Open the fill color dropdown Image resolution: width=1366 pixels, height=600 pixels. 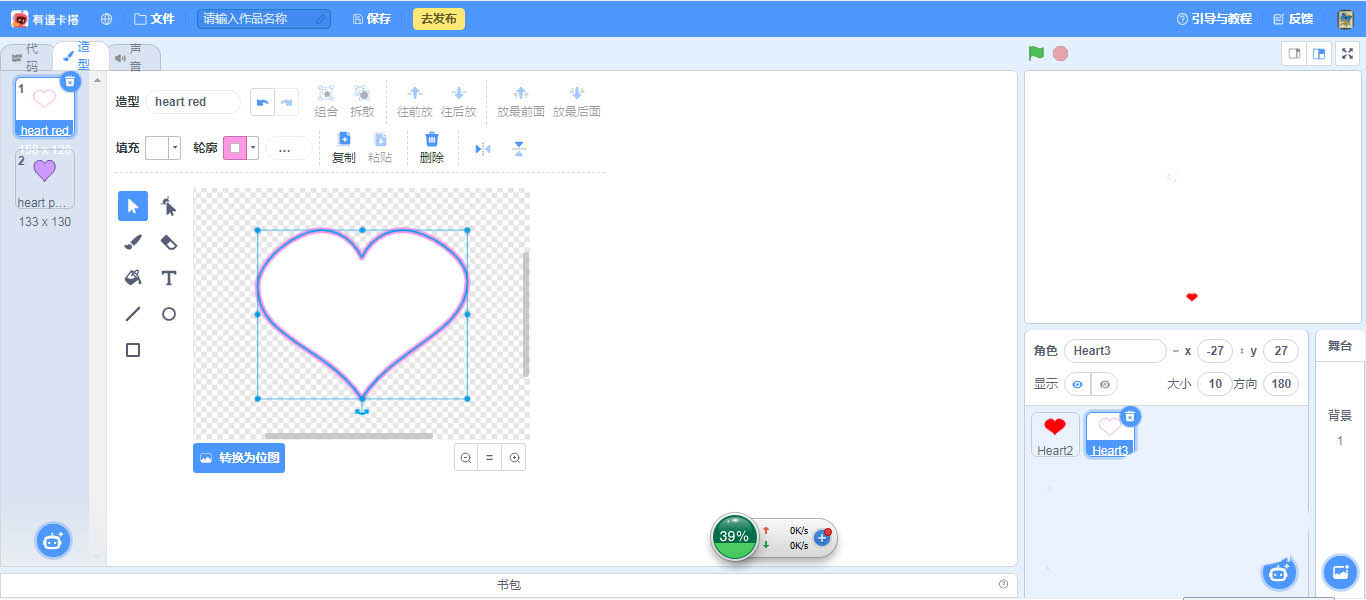click(x=176, y=148)
